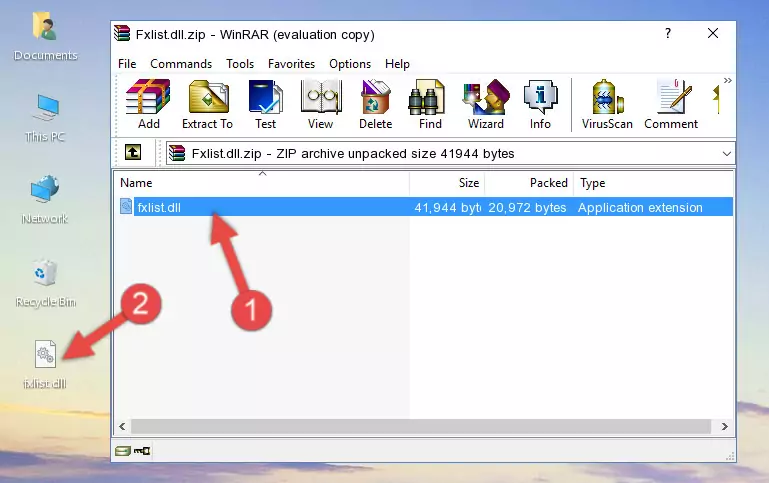Open the Tools menu
Screen dimensions: 769x483
click(x=240, y=64)
